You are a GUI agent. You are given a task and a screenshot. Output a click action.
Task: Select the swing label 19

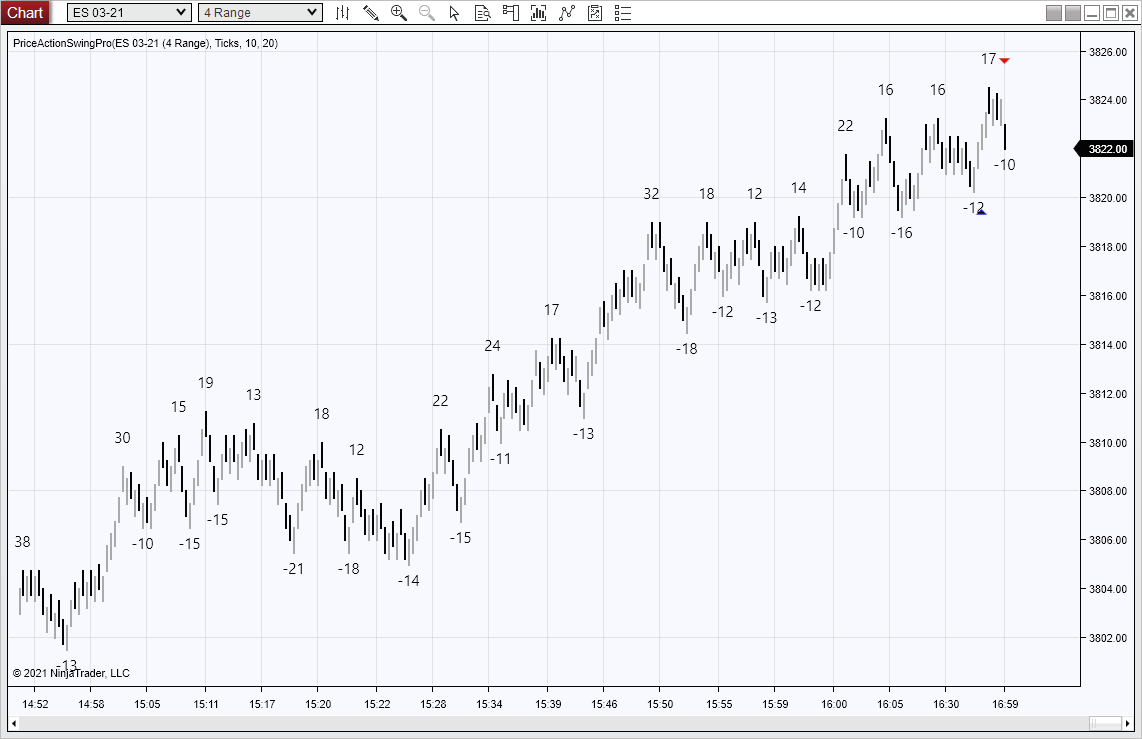(205, 382)
